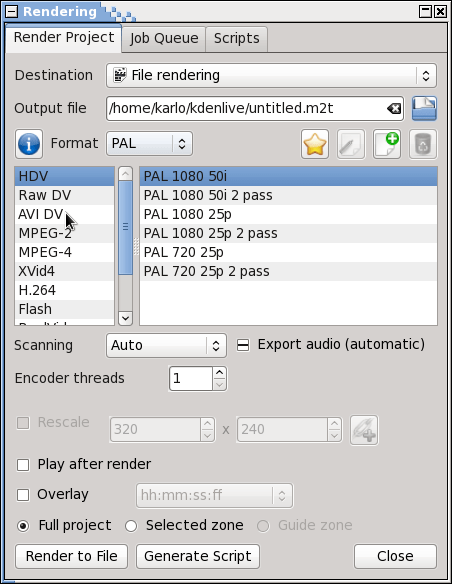Click the star favorite profile icon
The width and height of the screenshot is (452, 584).
click(315, 144)
